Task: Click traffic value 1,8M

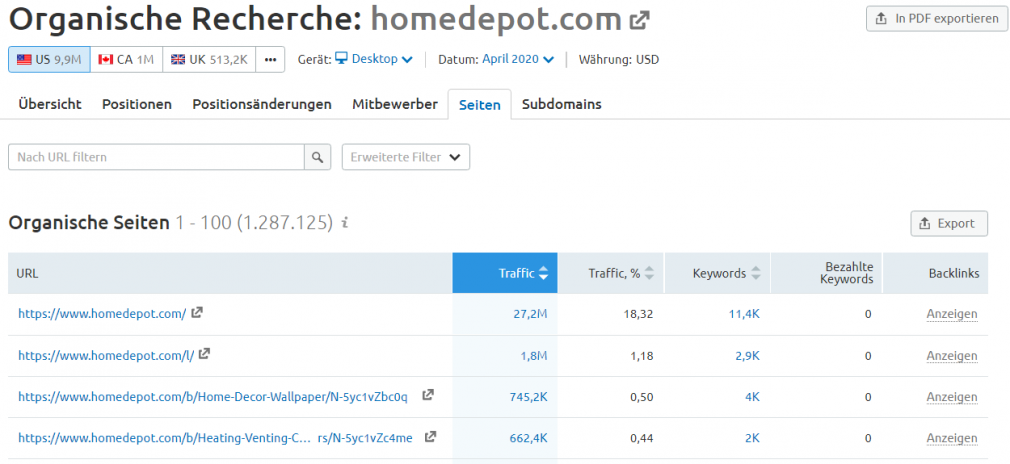Action: [534, 355]
